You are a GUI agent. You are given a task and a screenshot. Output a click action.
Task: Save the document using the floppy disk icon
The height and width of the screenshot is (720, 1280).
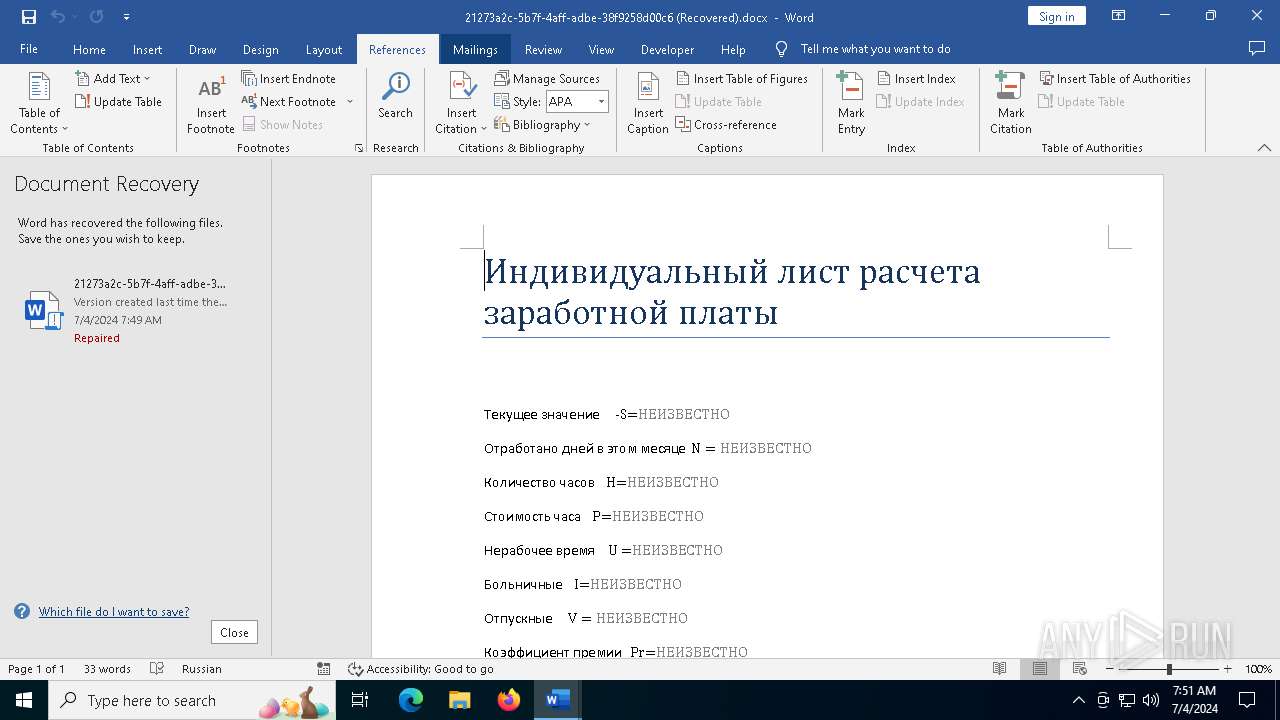(x=29, y=17)
